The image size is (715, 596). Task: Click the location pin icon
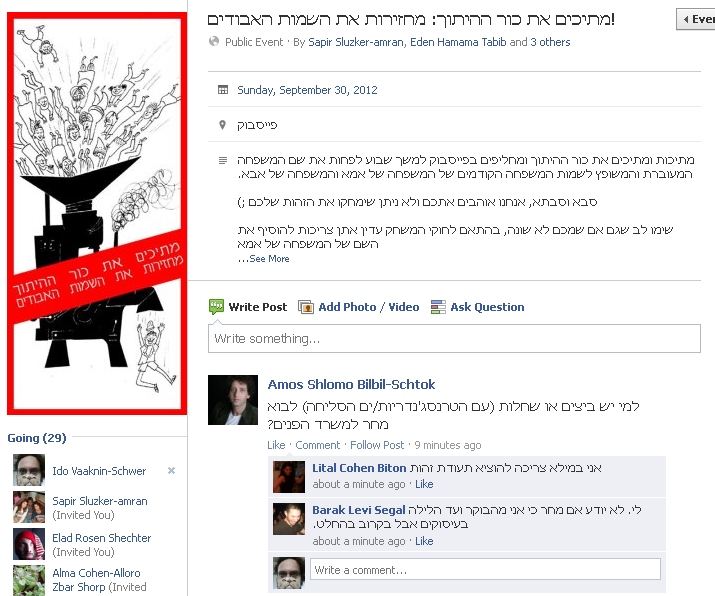coord(223,125)
